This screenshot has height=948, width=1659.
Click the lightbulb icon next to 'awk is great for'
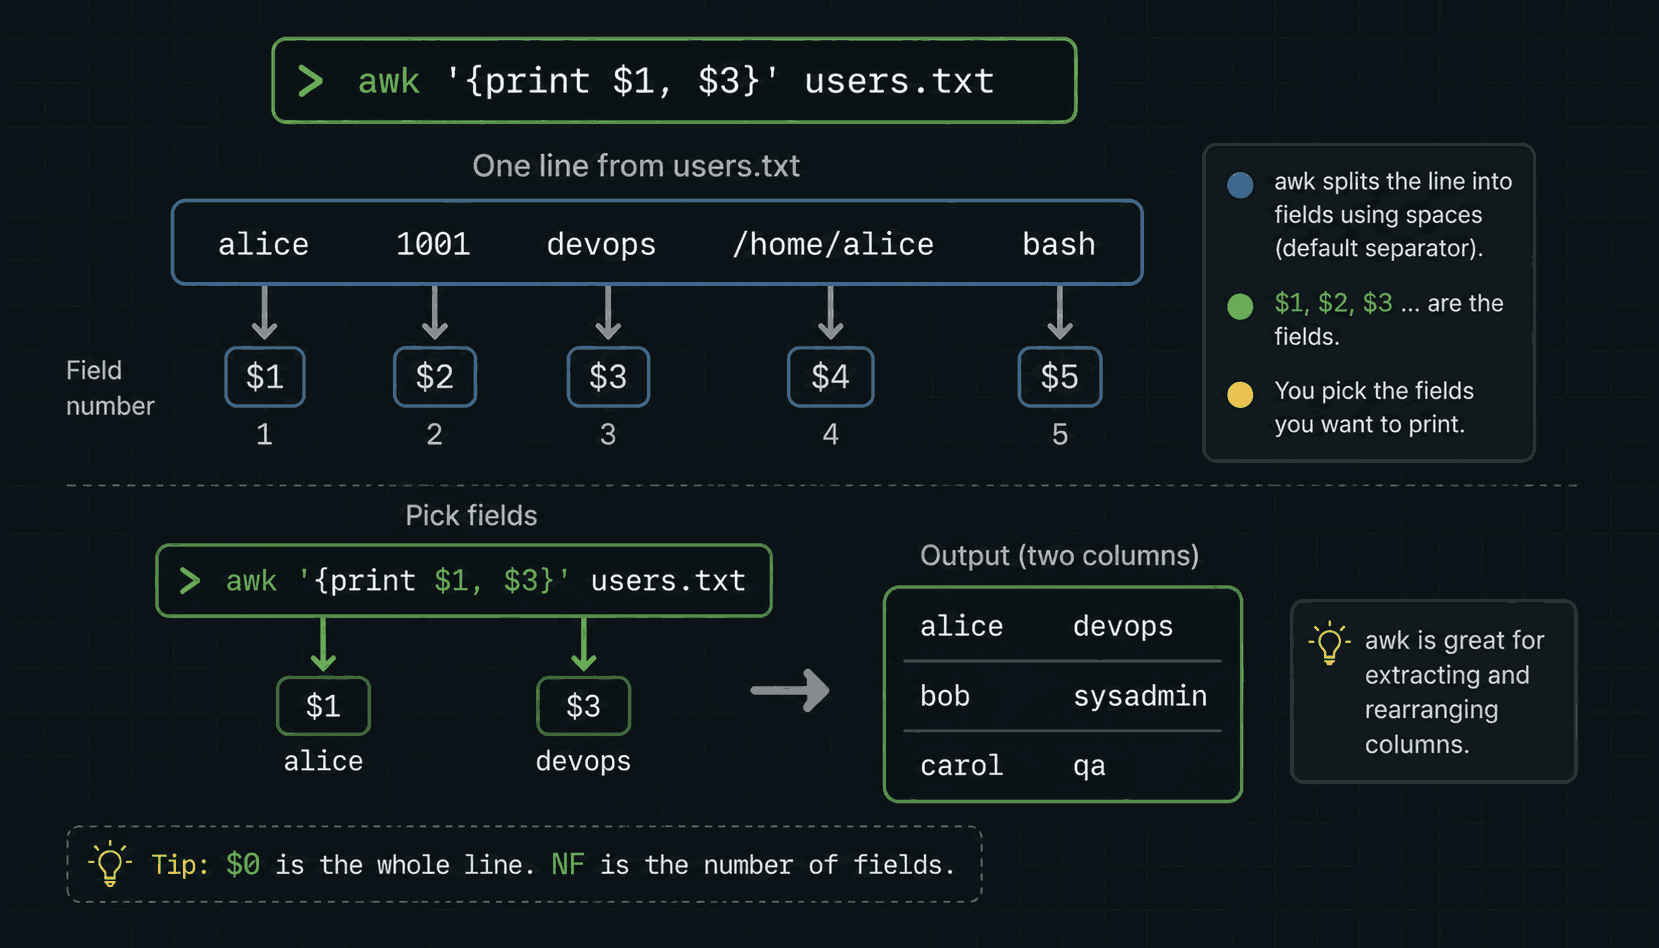pyautogui.click(x=1329, y=643)
